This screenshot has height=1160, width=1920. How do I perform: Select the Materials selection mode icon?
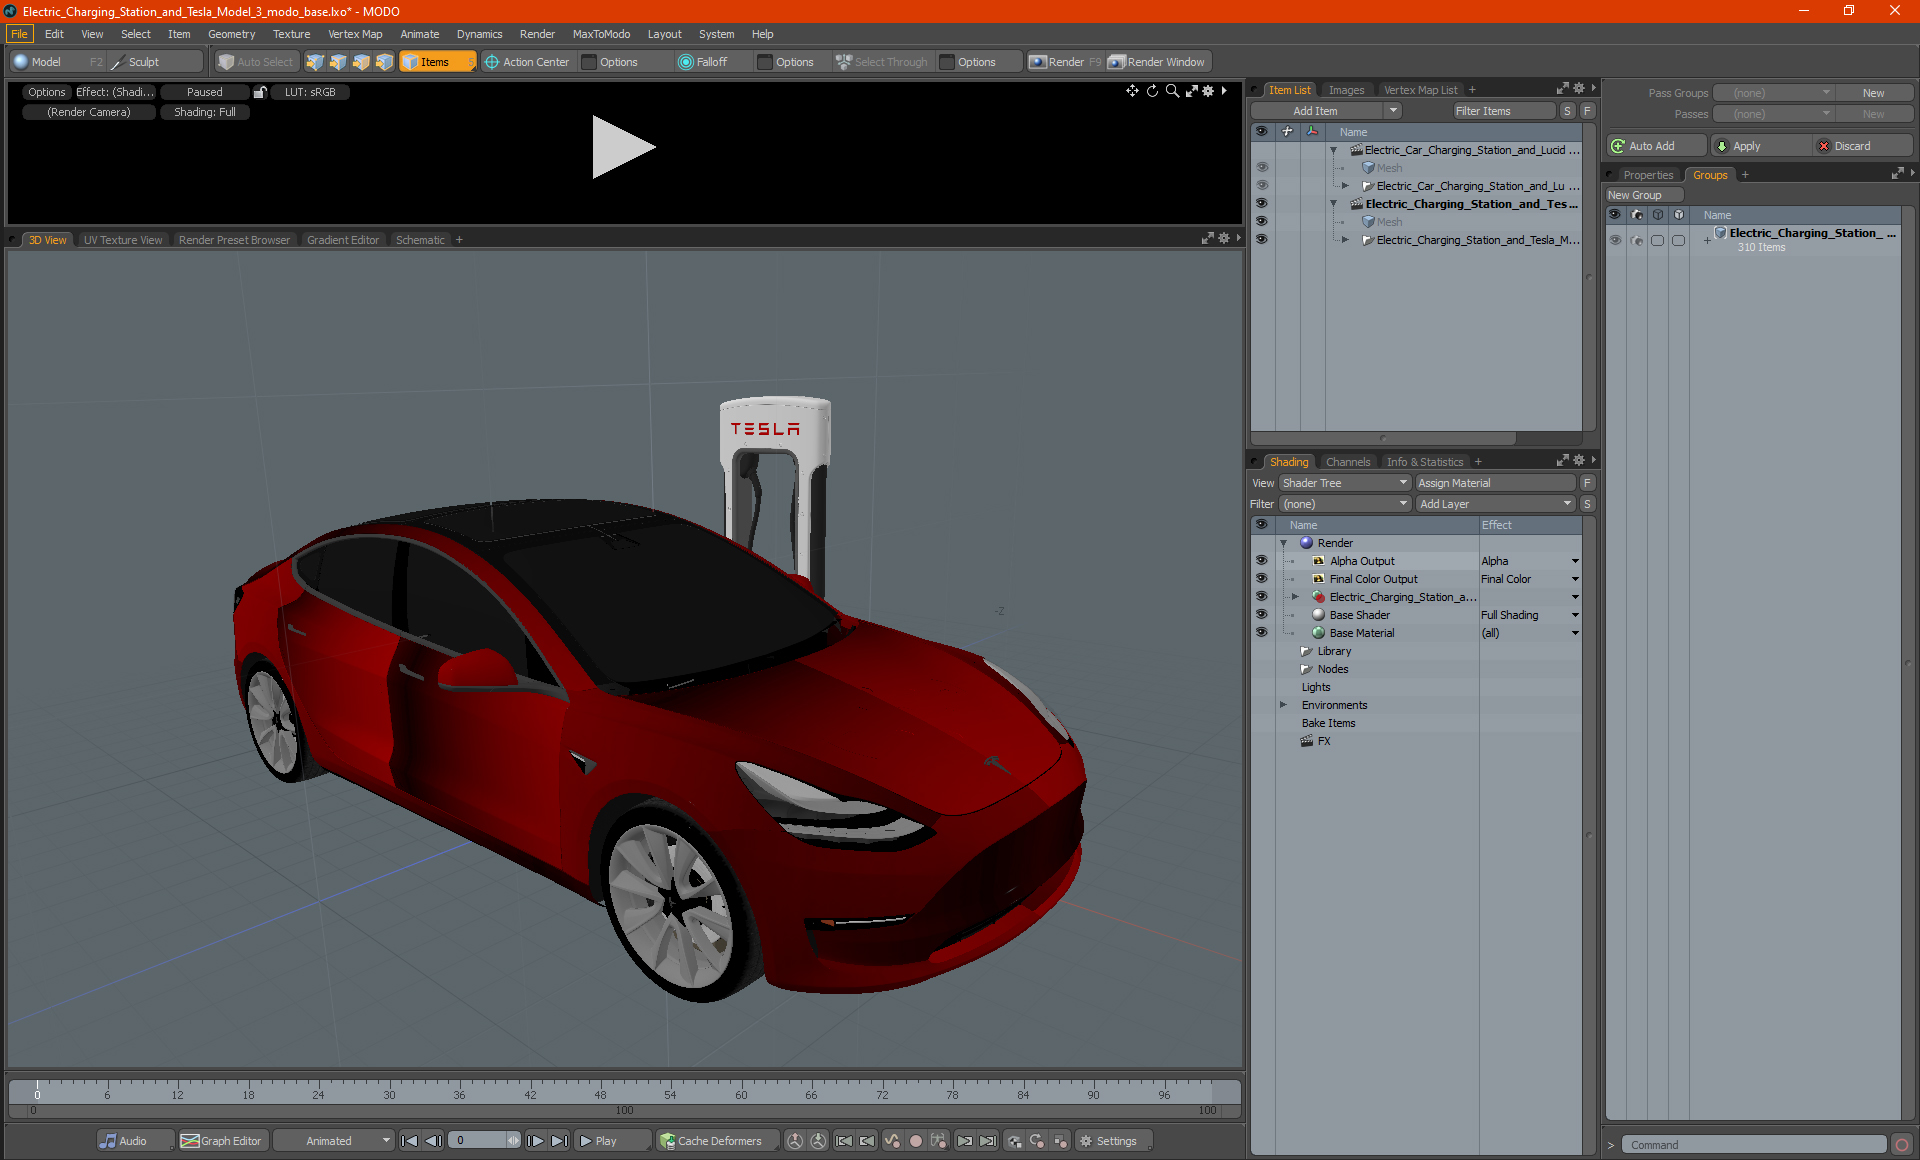(x=384, y=62)
